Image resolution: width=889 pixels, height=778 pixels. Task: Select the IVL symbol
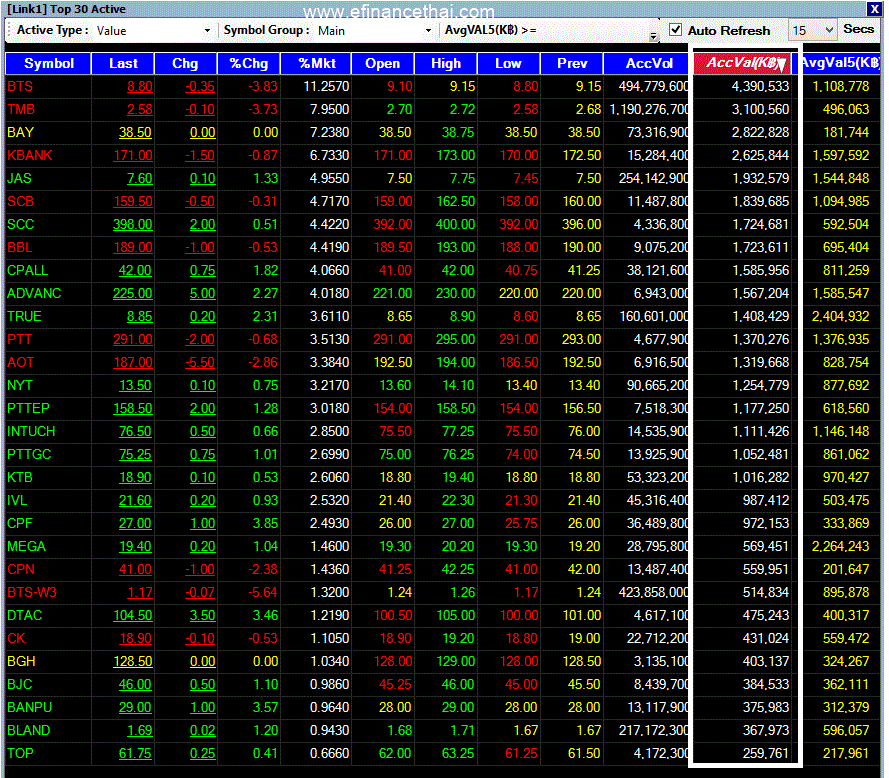[x=17, y=501]
